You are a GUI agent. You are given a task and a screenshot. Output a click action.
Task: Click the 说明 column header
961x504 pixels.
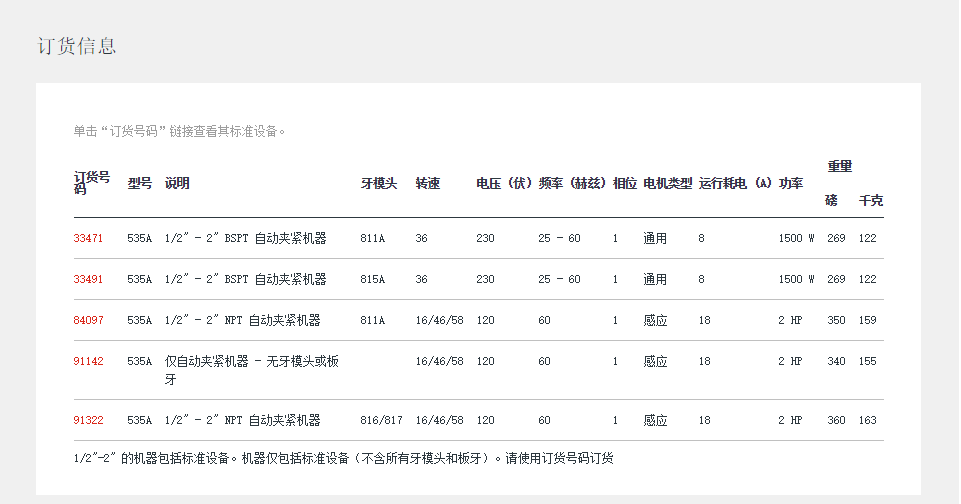(177, 184)
